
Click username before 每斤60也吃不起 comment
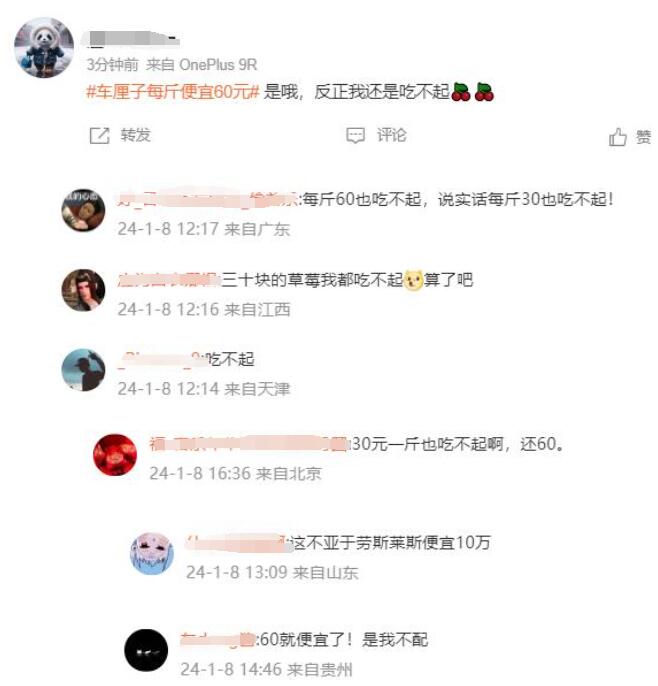click(208, 200)
